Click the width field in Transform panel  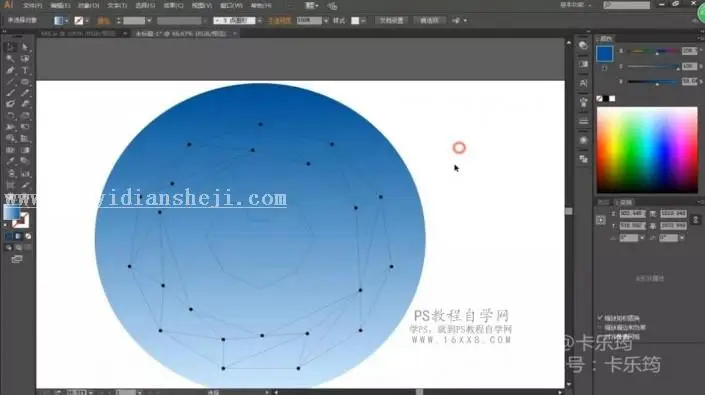[673, 214]
